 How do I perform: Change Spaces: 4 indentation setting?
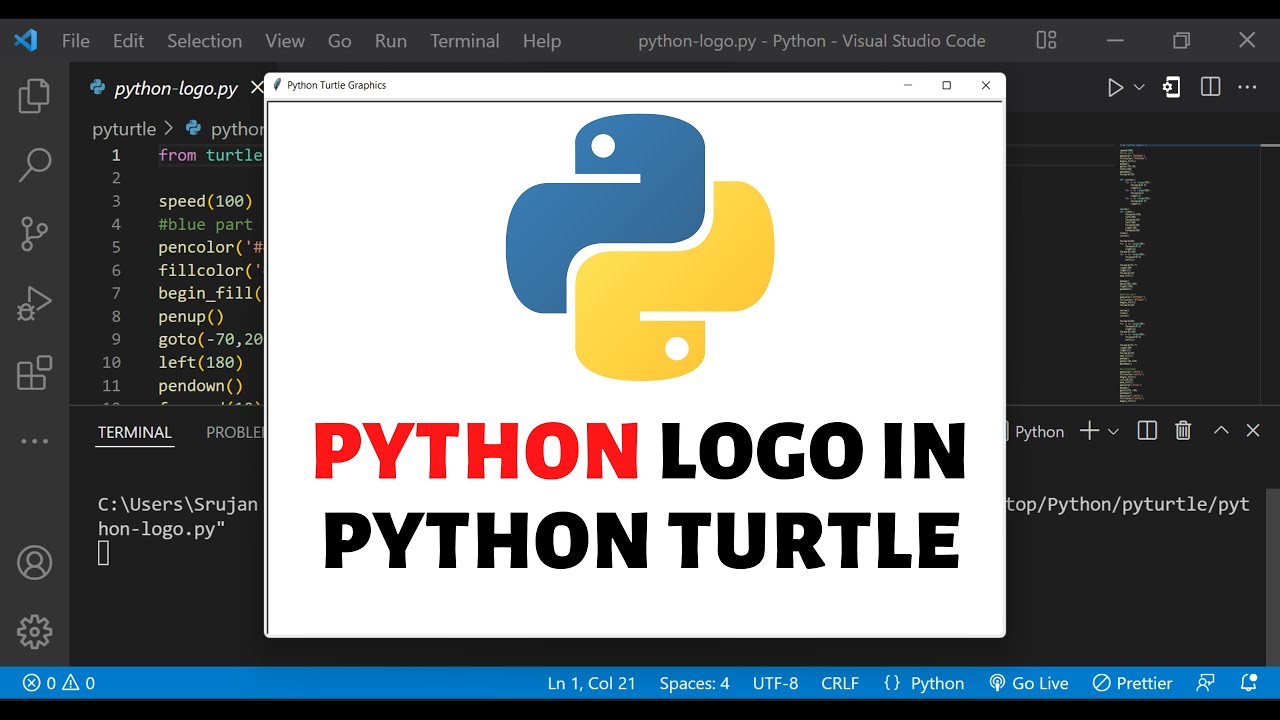pyautogui.click(x=694, y=683)
